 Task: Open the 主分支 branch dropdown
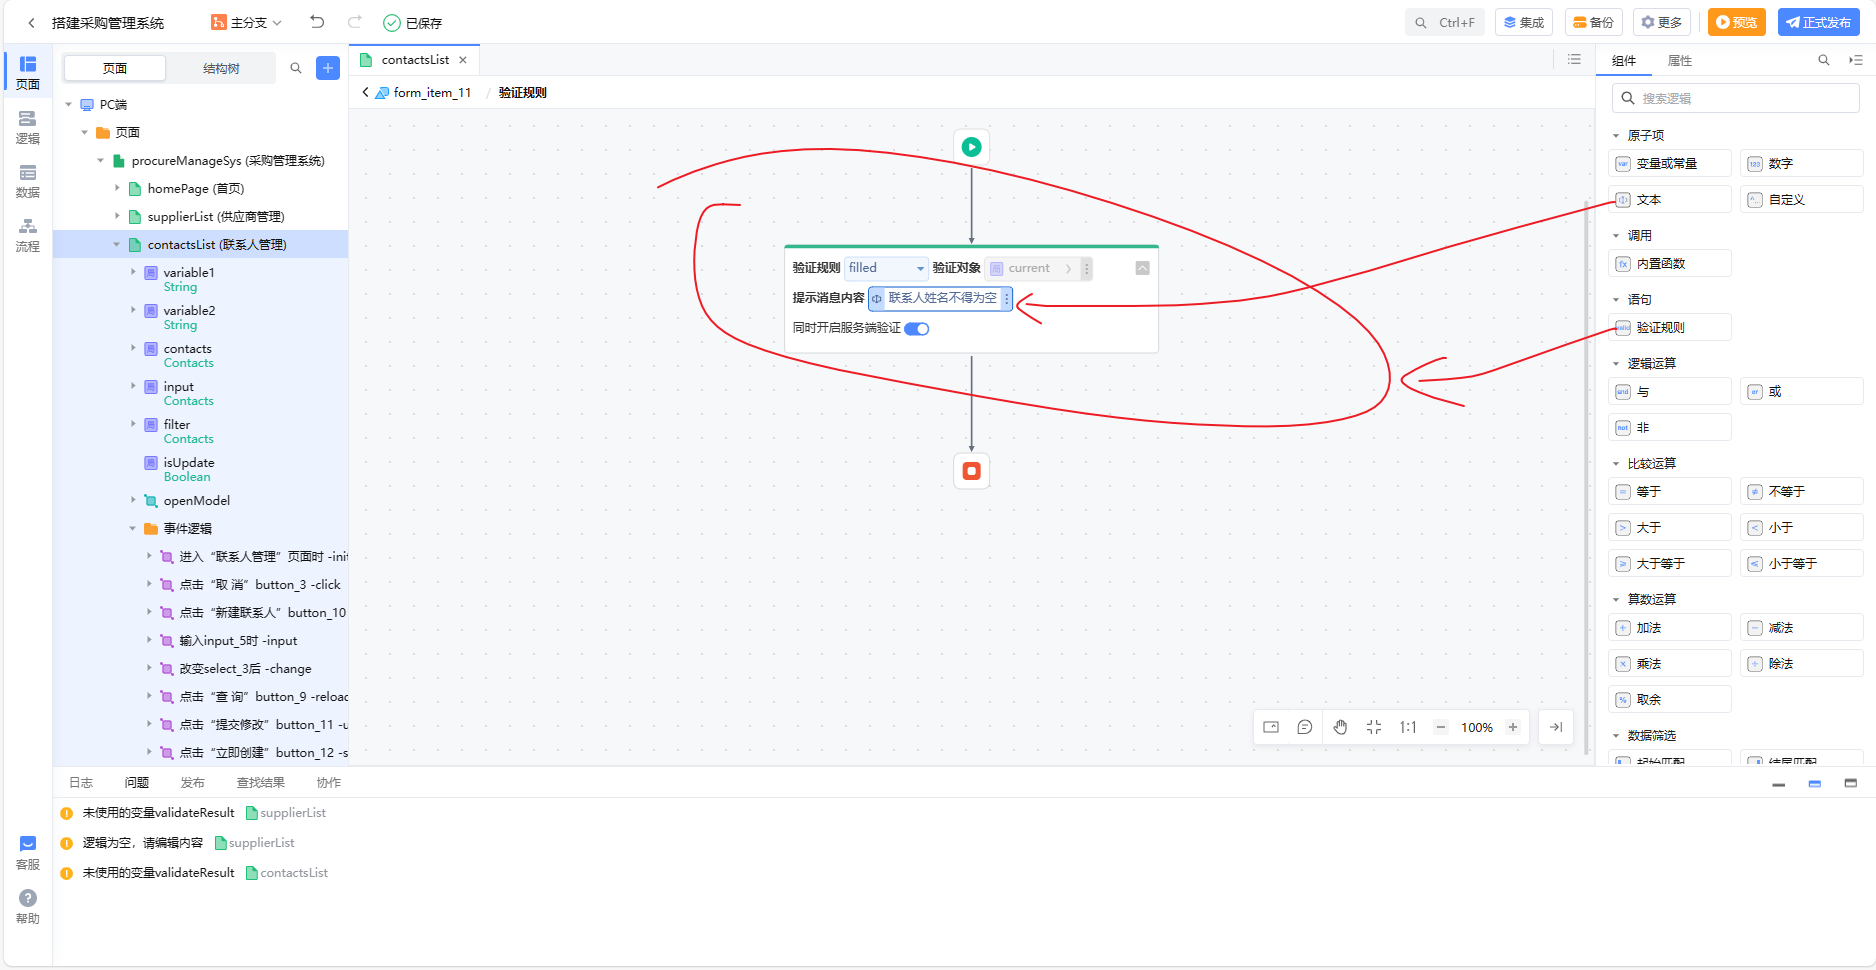(246, 22)
